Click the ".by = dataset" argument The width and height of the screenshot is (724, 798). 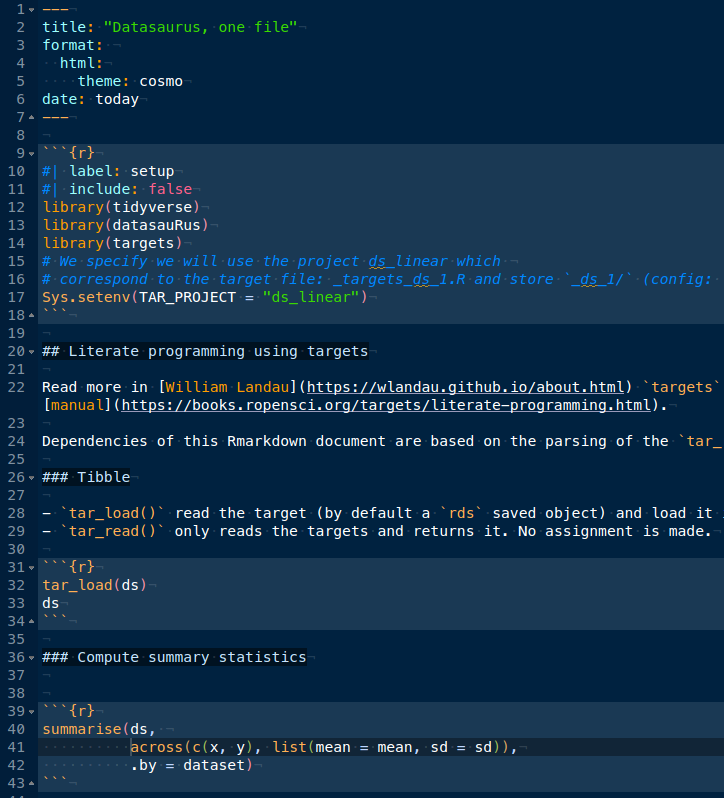(191, 765)
